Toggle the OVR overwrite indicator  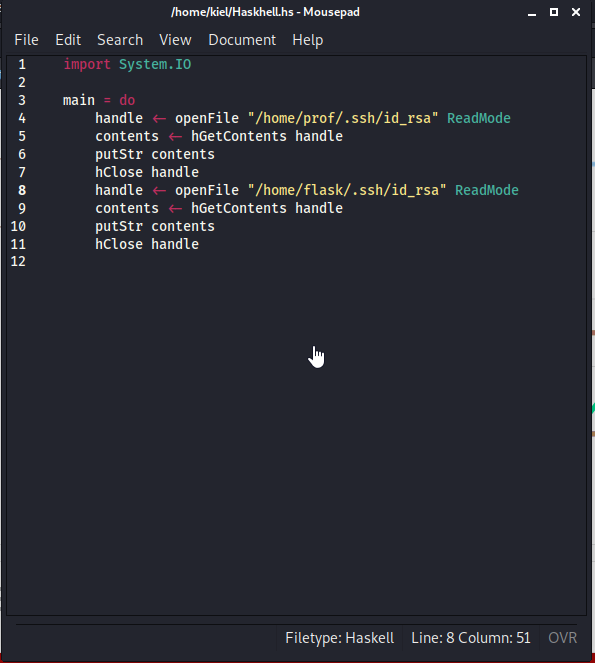[562, 638]
